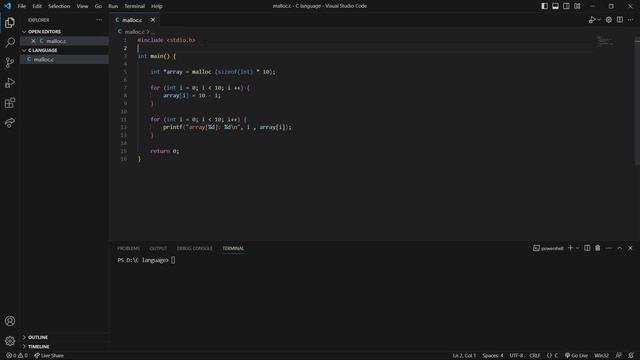The height and width of the screenshot is (360, 640).
Task: Open terminal panel more actions ellipsis
Action: 609,248
